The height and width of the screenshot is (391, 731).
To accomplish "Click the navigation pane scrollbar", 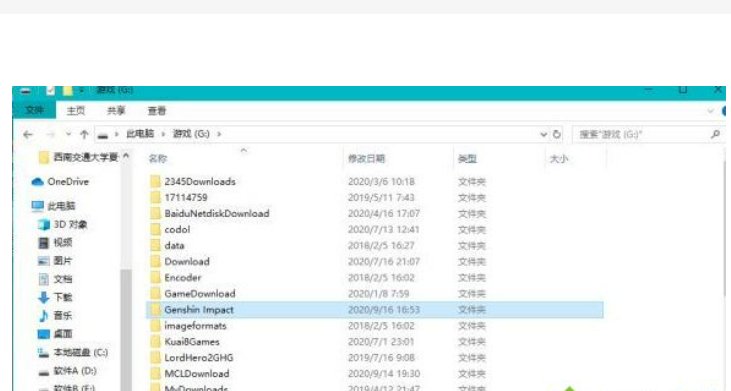I will [126, 329].
